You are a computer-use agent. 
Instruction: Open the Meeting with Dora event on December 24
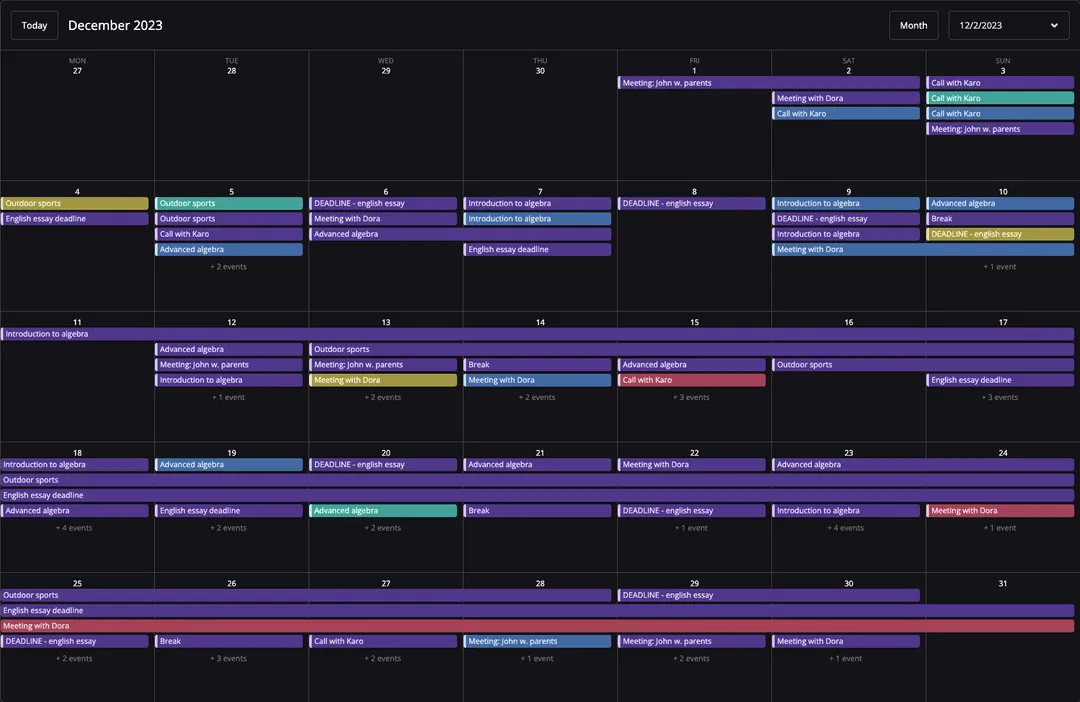(x=1000, y=510)
